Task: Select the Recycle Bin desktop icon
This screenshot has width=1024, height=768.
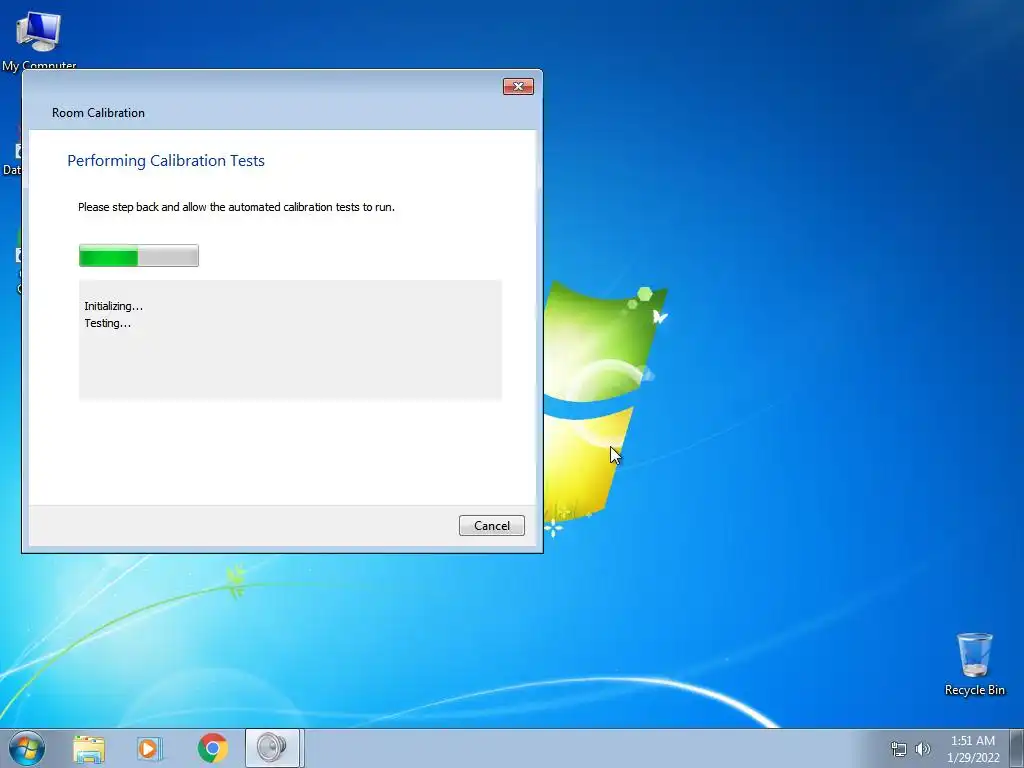Action: click(x=974, y=664)
